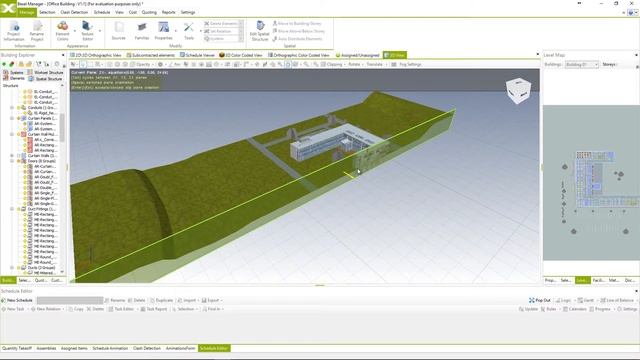Viewport: 640px width, 360px height.
Task: Open the Buildings dropdown in Level Map
Action: (x=582, y=64)
